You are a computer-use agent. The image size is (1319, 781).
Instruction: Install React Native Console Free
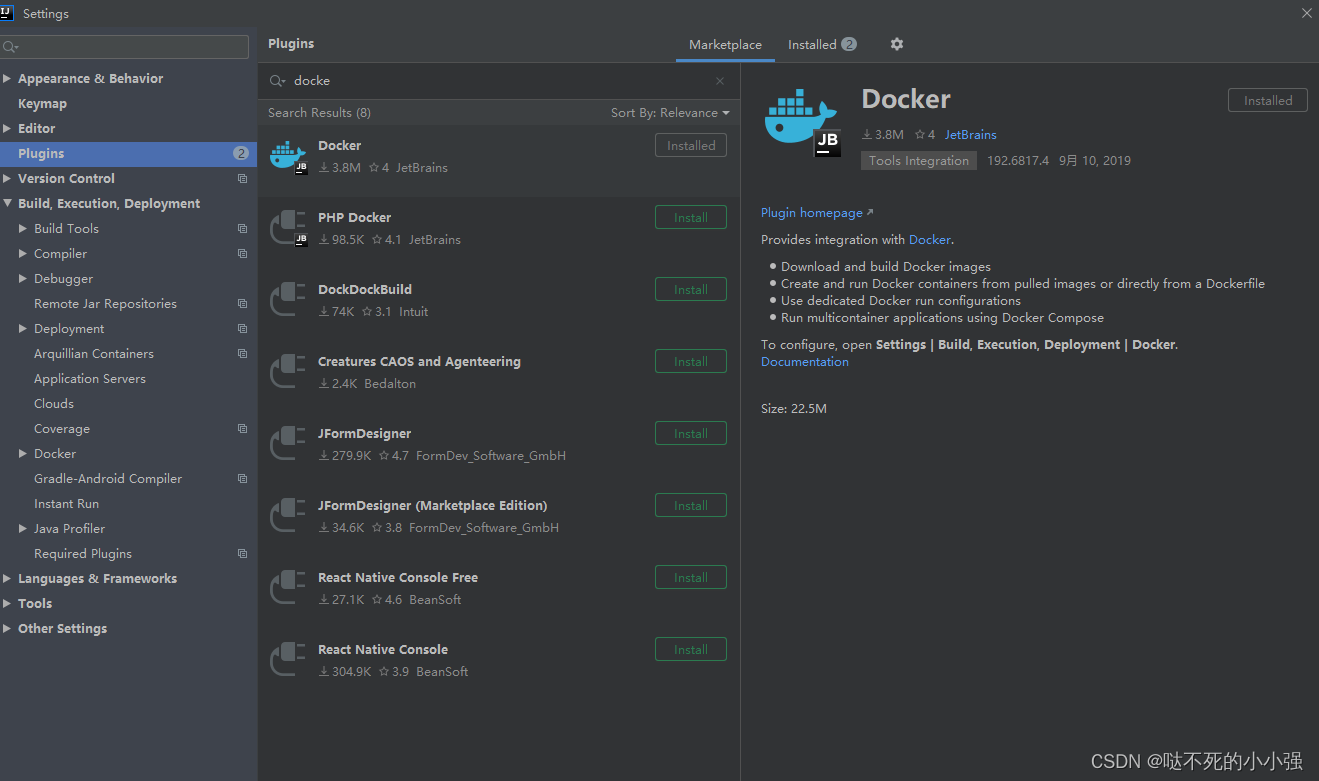[691, 578]
